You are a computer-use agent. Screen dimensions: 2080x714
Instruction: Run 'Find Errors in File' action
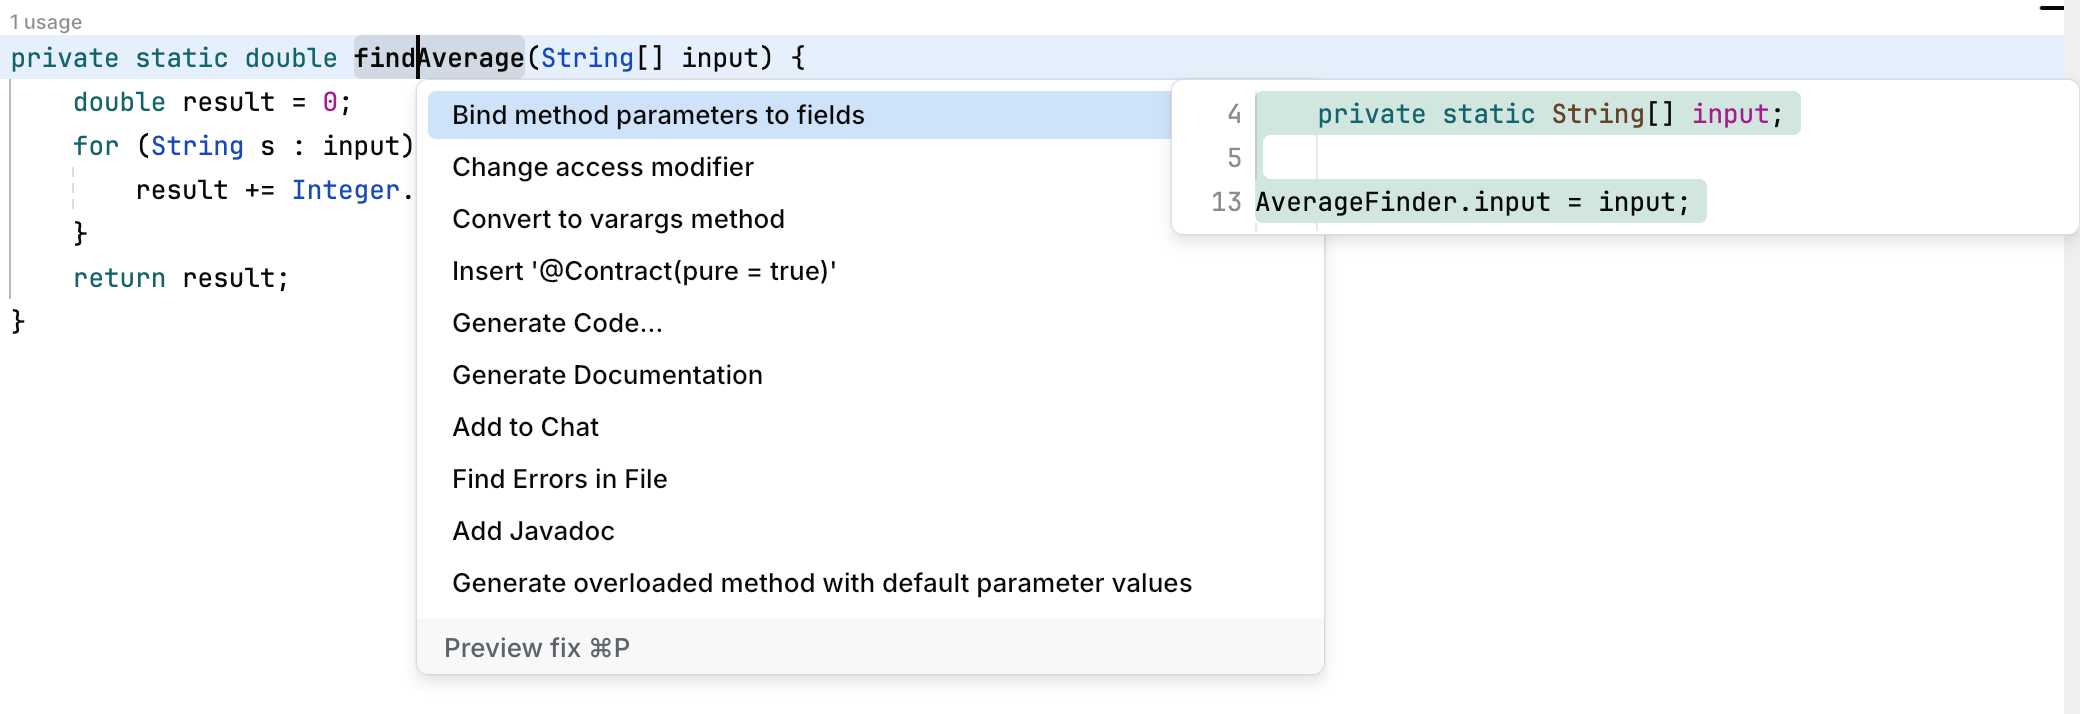(560, 479)
